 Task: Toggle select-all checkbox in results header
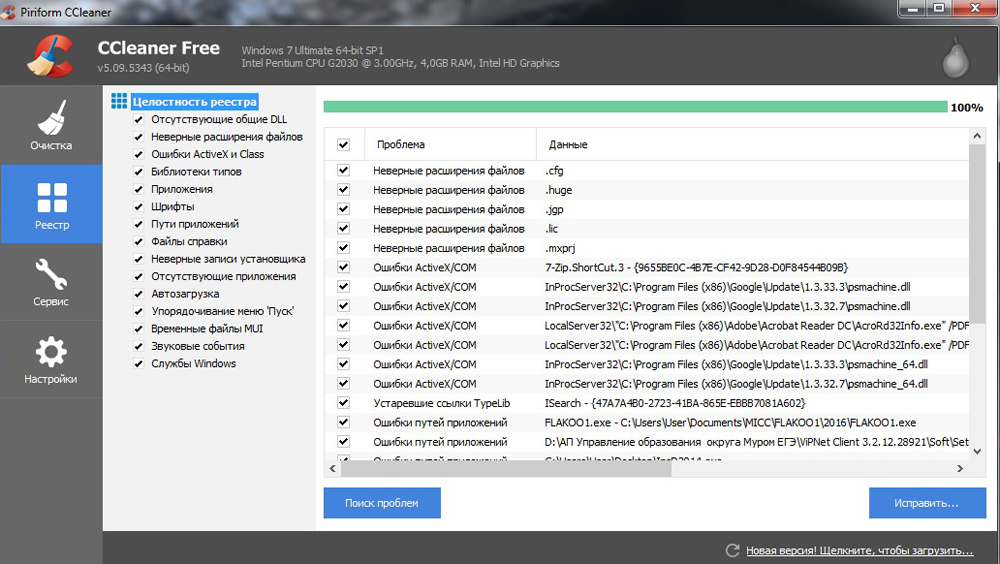coord(343,144)
